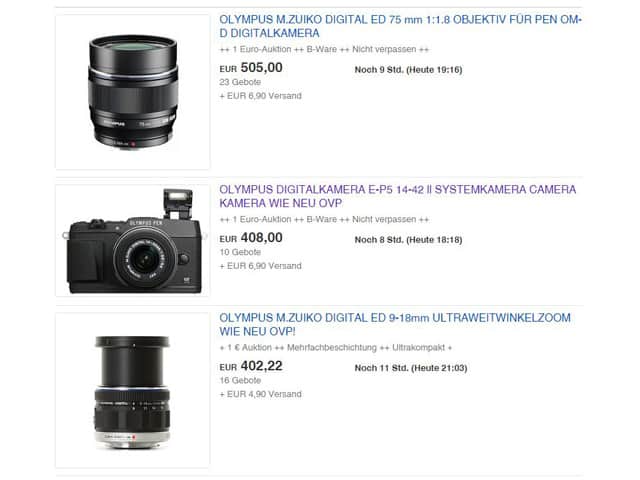Open the 9-18mm zoom lens thumbnail
Image resolution: width=640 pixels, height=480 pixels.
click(x=133, y=390)
